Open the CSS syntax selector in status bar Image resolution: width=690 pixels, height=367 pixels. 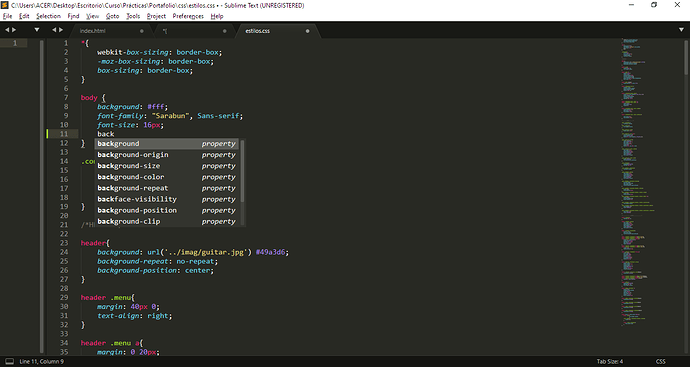[x=661, y=361]
